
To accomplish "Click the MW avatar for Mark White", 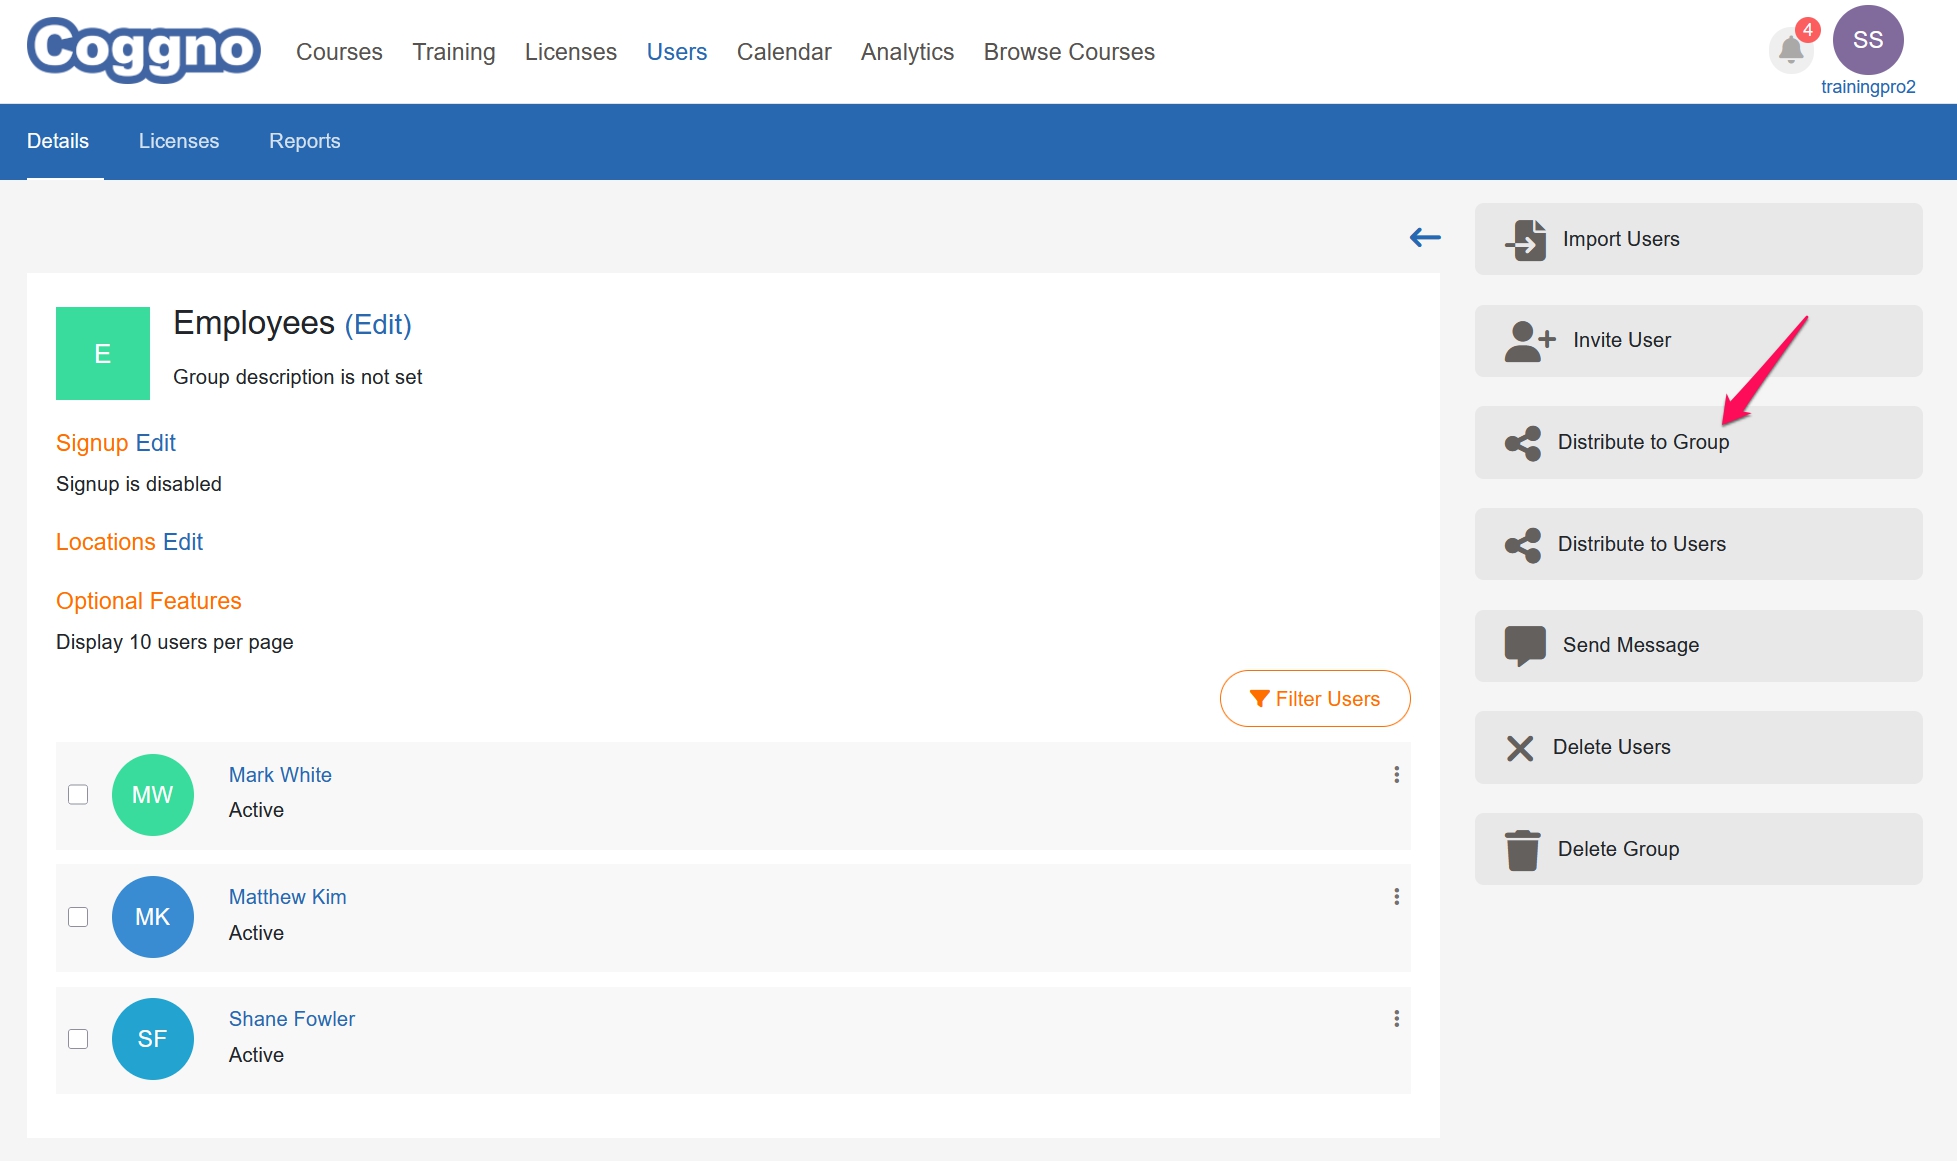I will click(x=153, y=795).
